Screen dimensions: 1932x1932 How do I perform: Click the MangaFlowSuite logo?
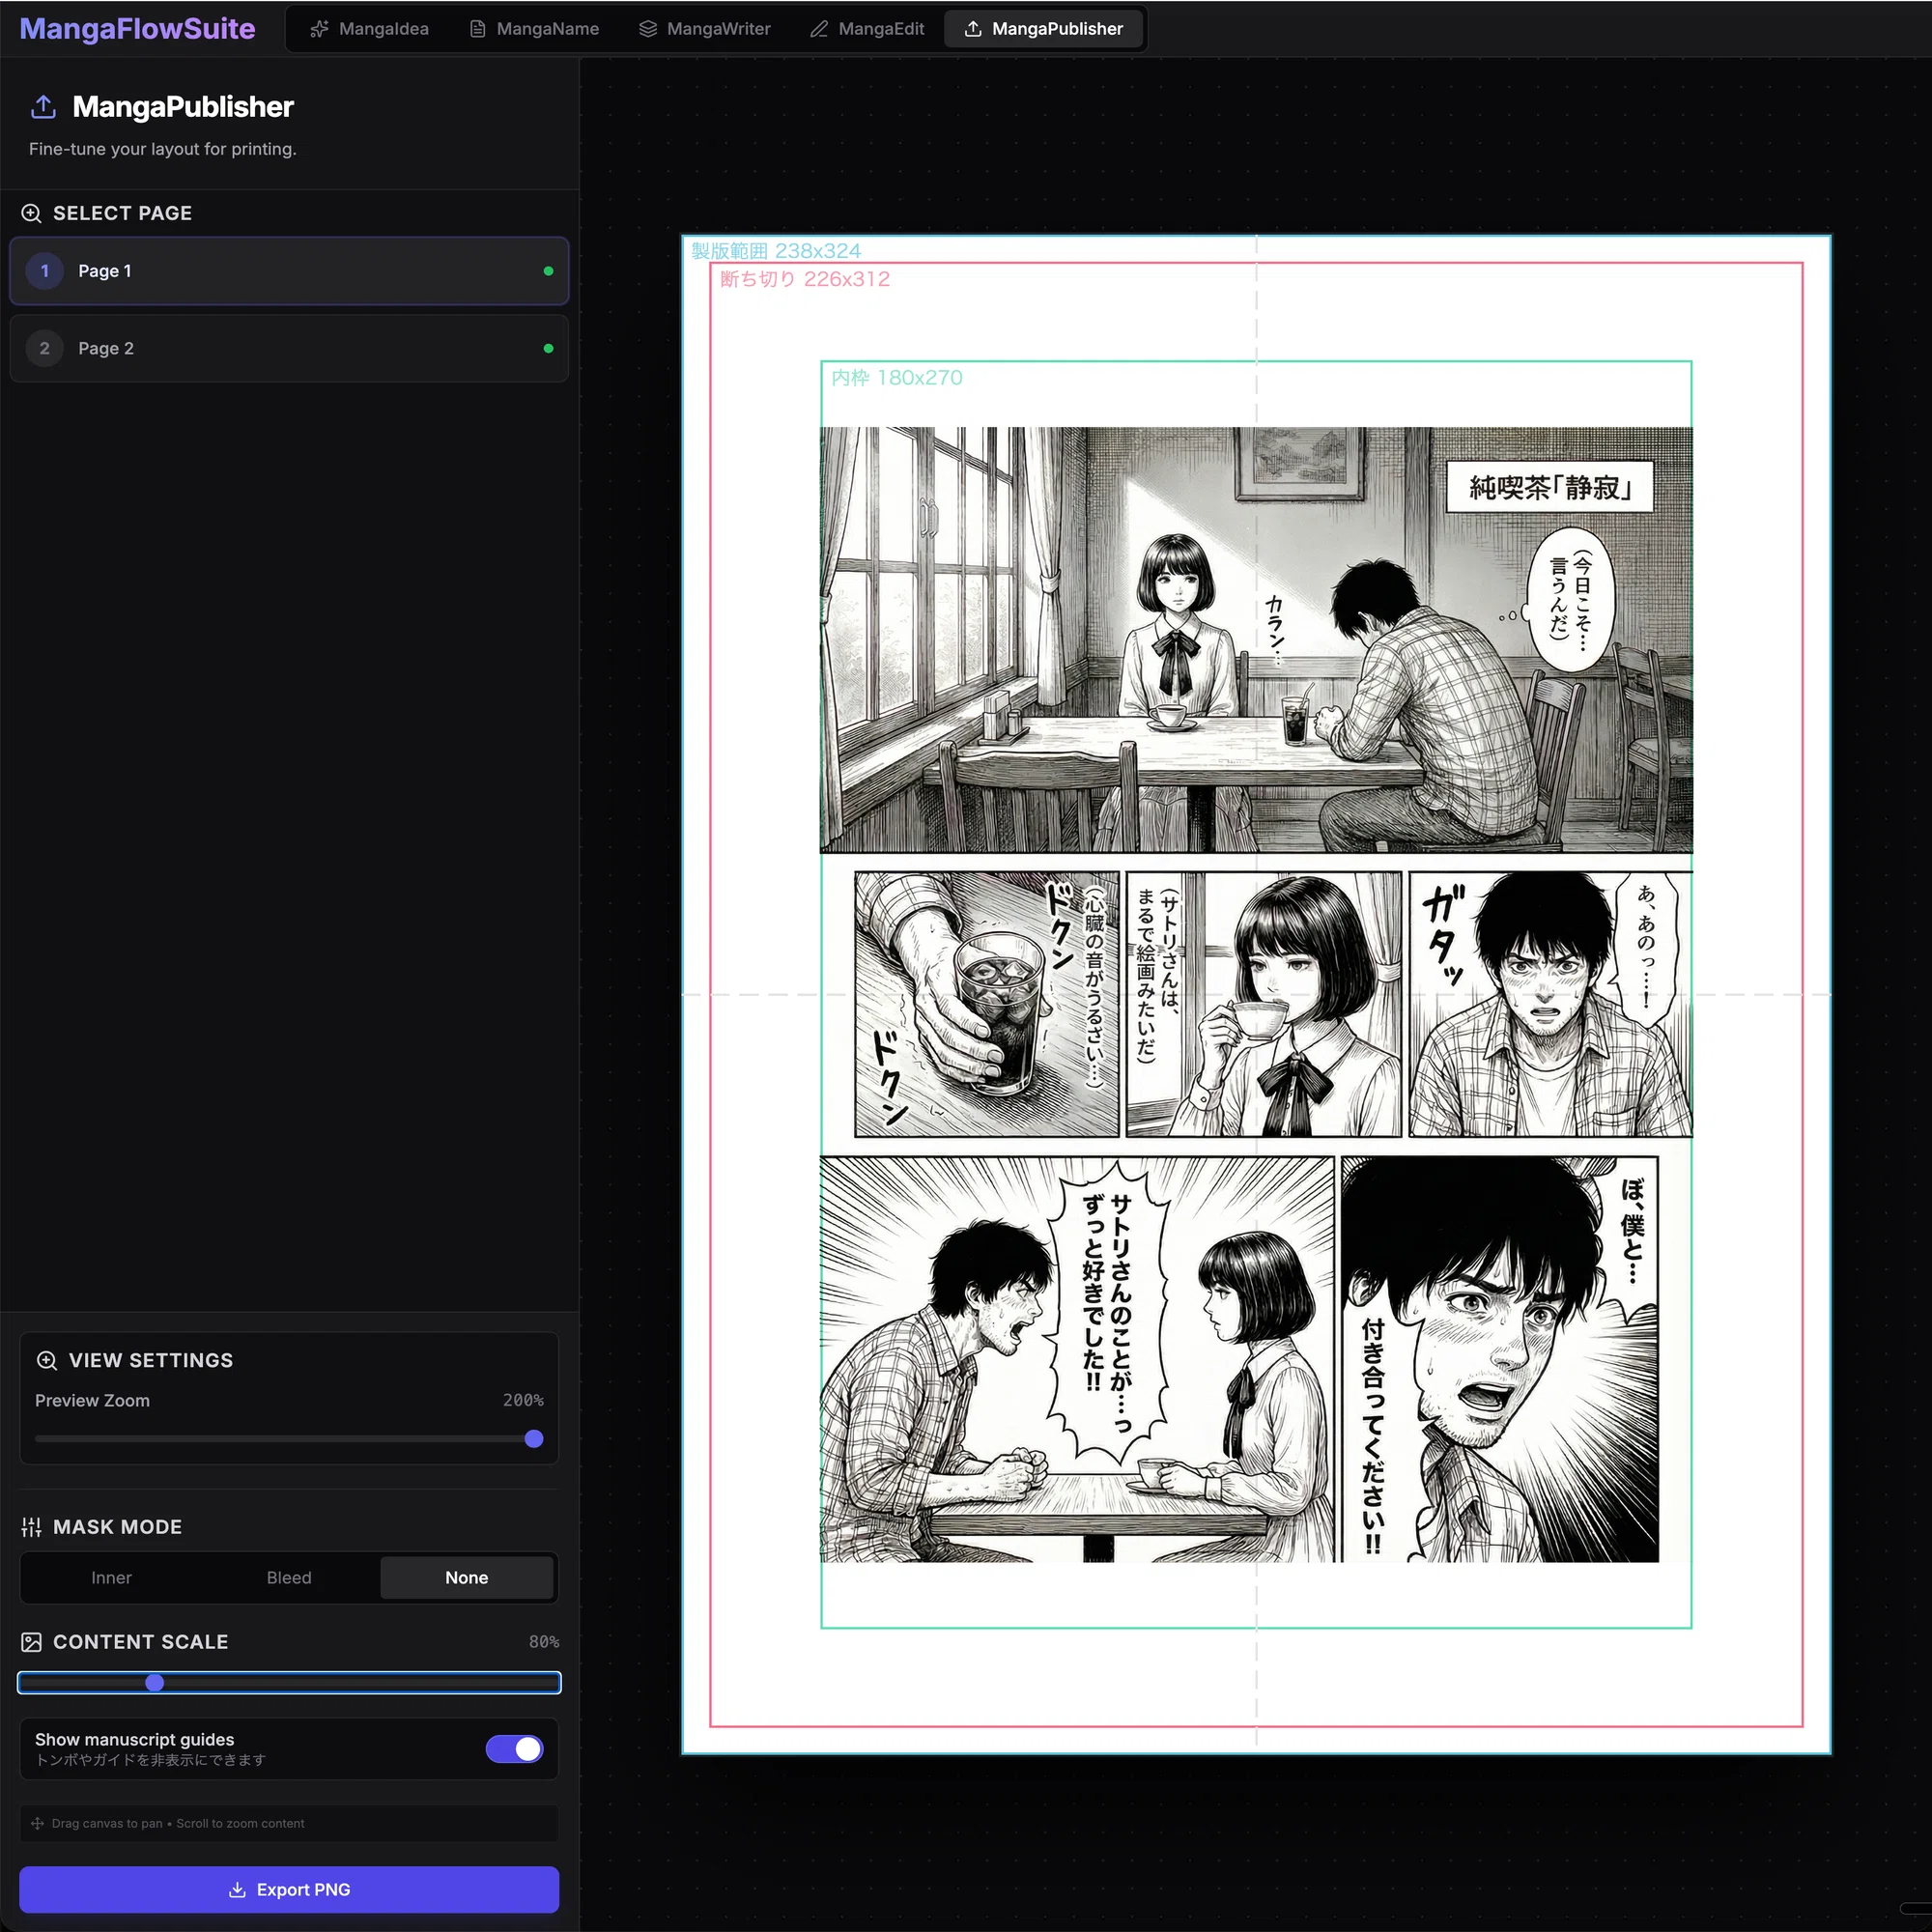tap(137, 29)
